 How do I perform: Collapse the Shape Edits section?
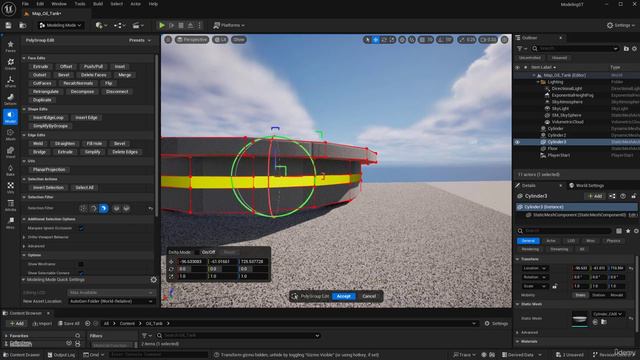[24, 109]
